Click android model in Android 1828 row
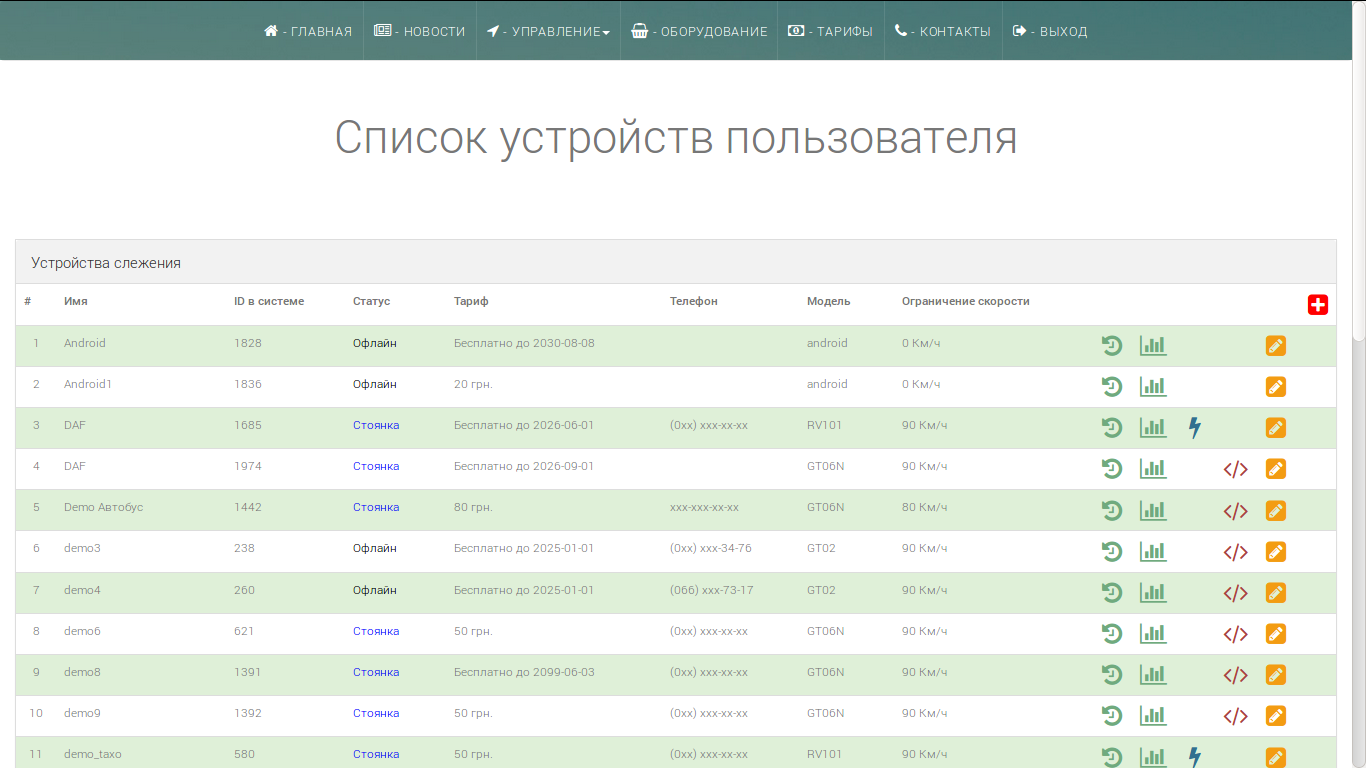Screen dimensions: 1366x768 coord(827,343)
